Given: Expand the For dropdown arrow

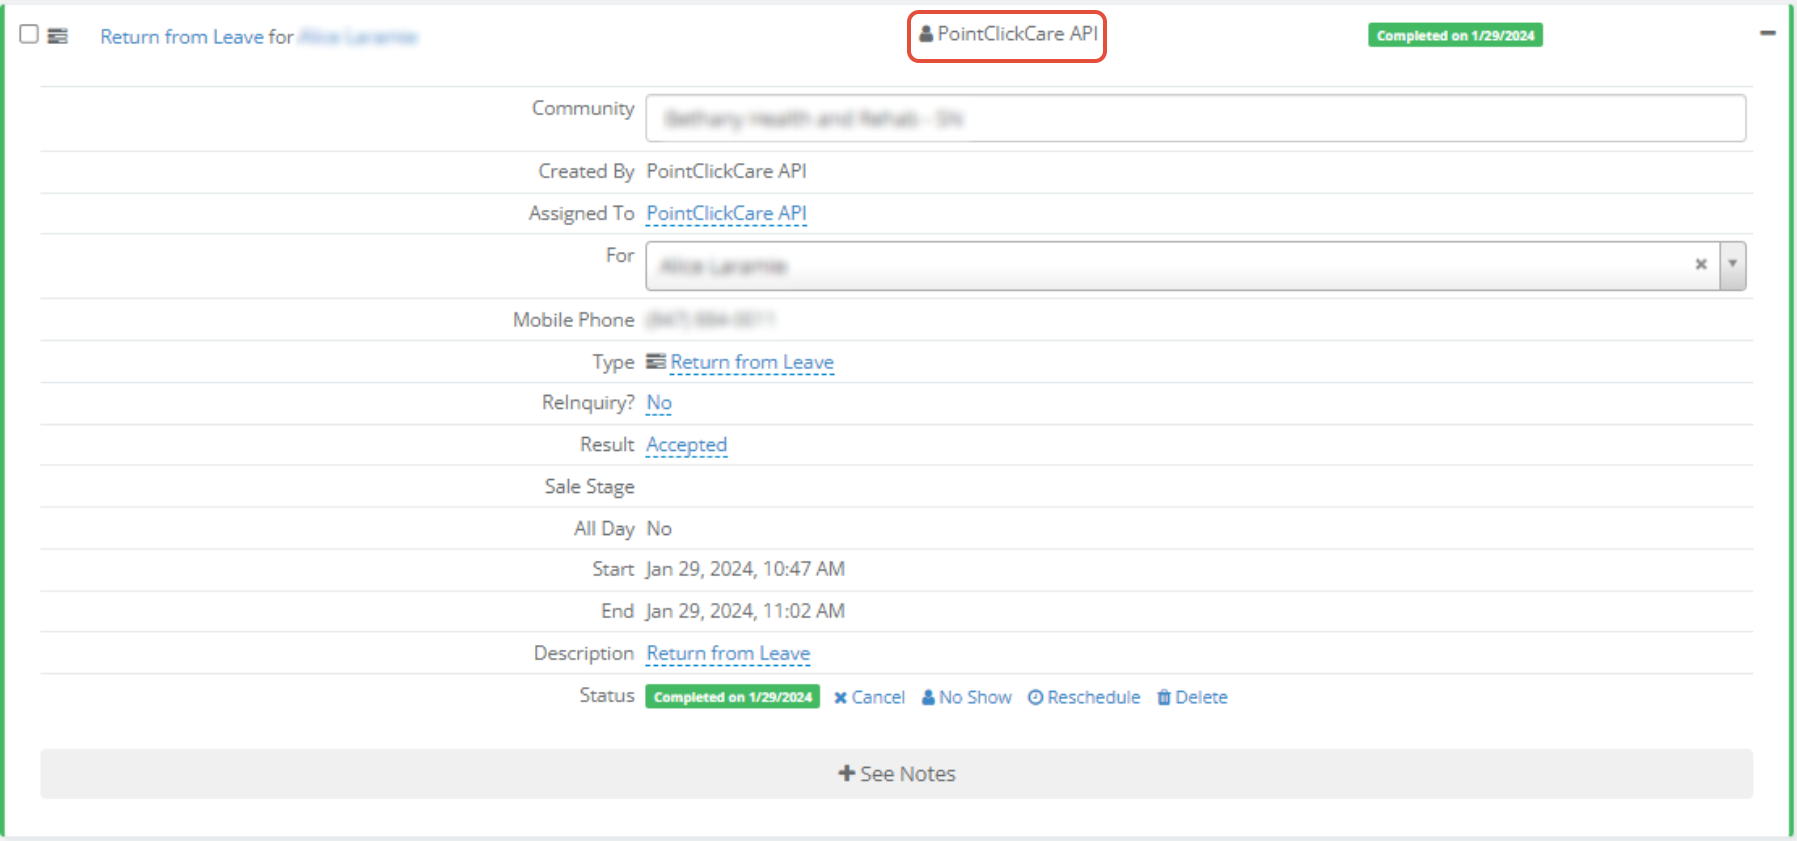Looking at the screenshot, I should pyautogui.click(x=1732, y=266).
